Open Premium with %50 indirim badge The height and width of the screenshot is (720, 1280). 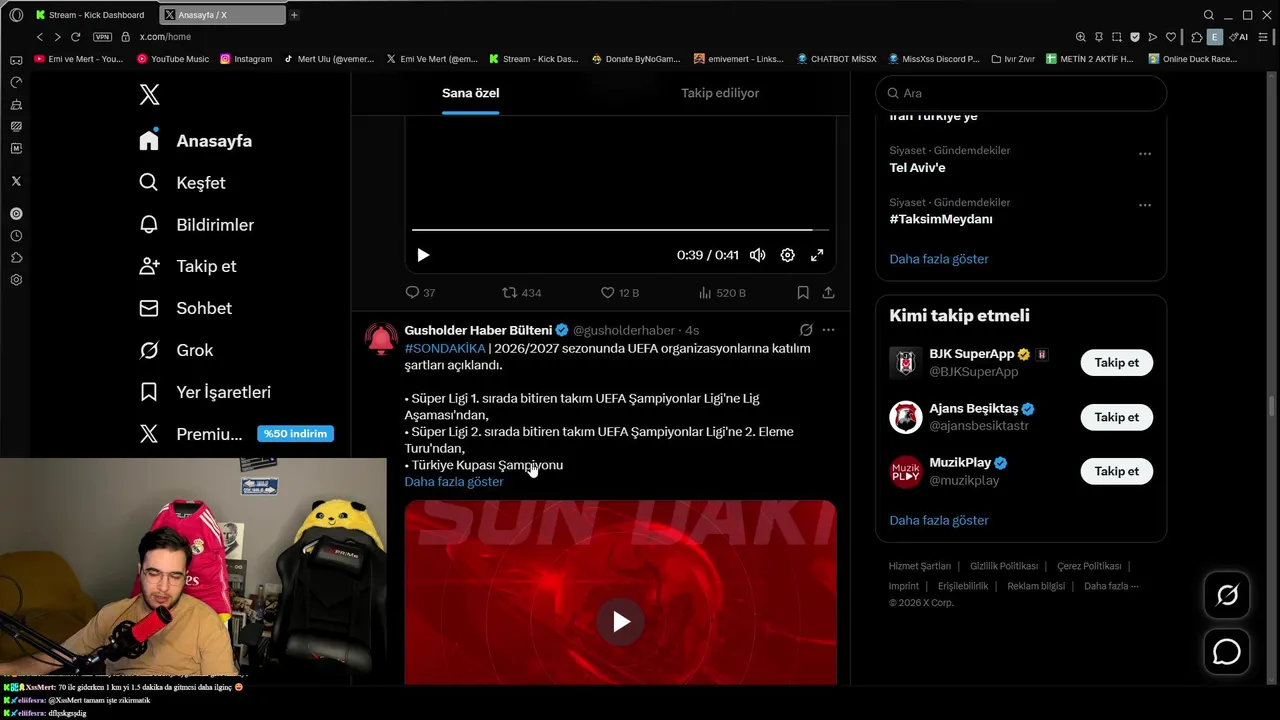point(235,434)
